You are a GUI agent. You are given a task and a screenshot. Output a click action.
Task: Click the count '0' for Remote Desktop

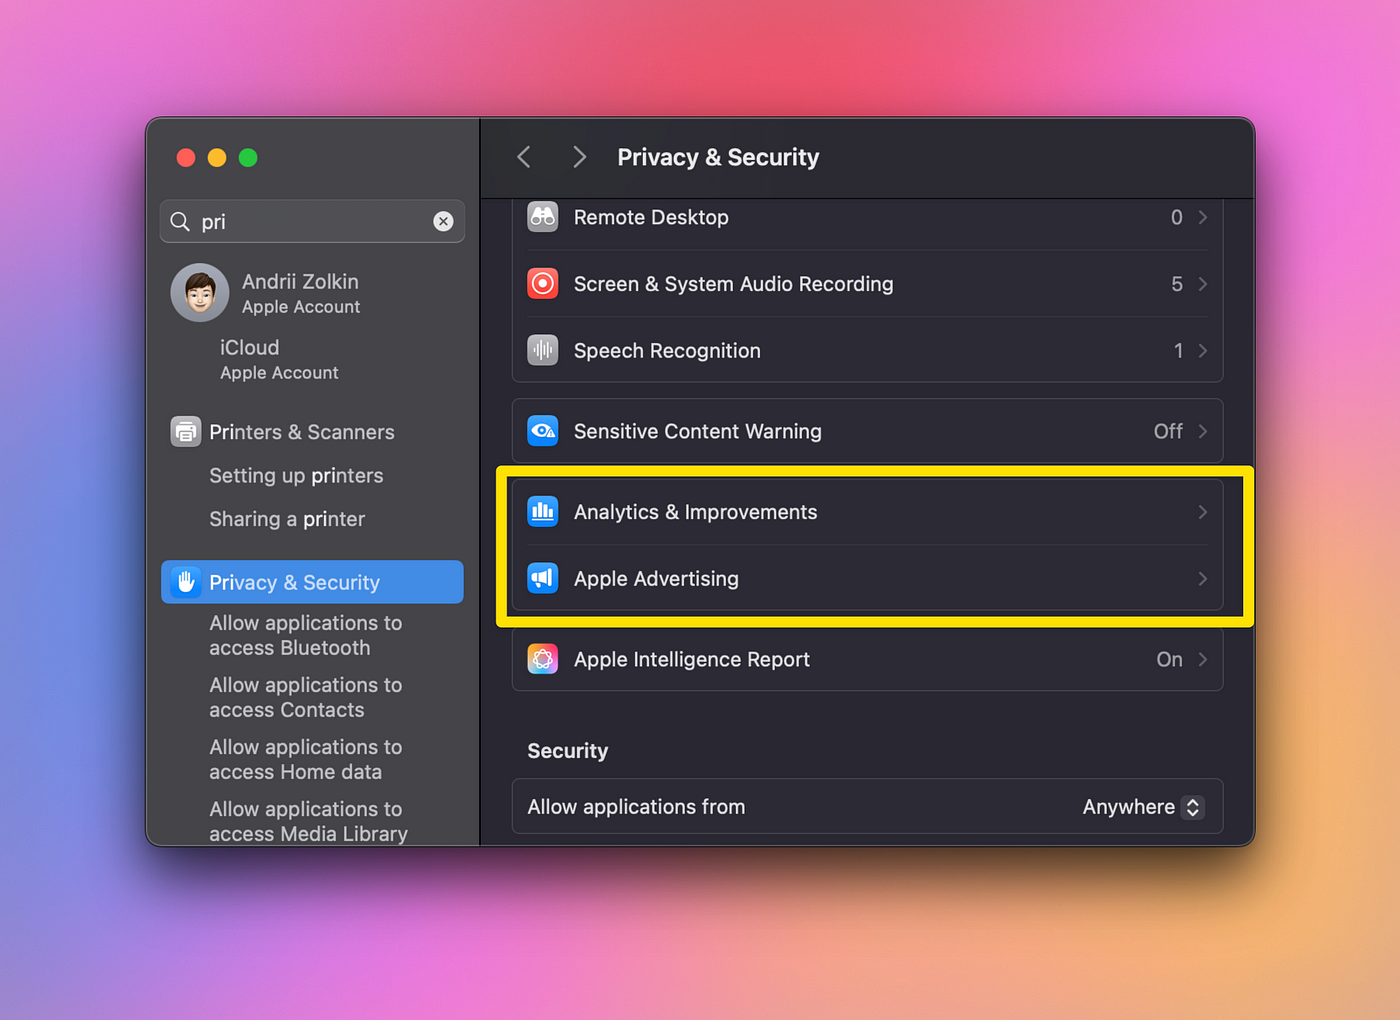coord(1177,217)
